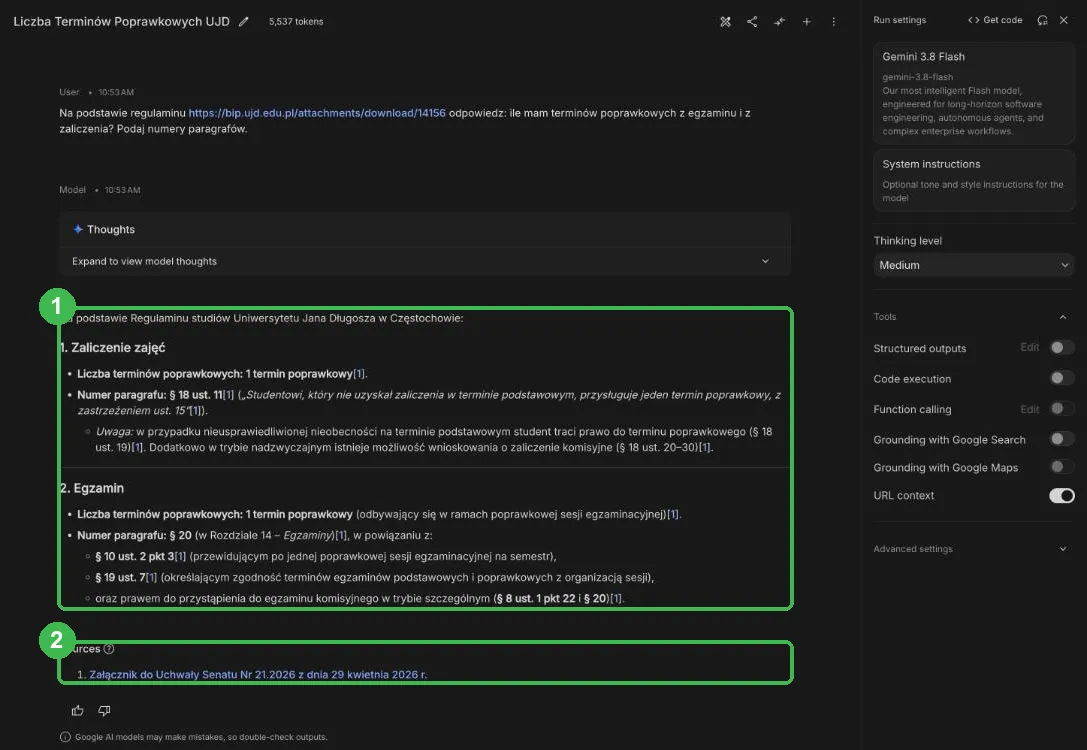Click Edit next to Function calling

[1029, 409]
